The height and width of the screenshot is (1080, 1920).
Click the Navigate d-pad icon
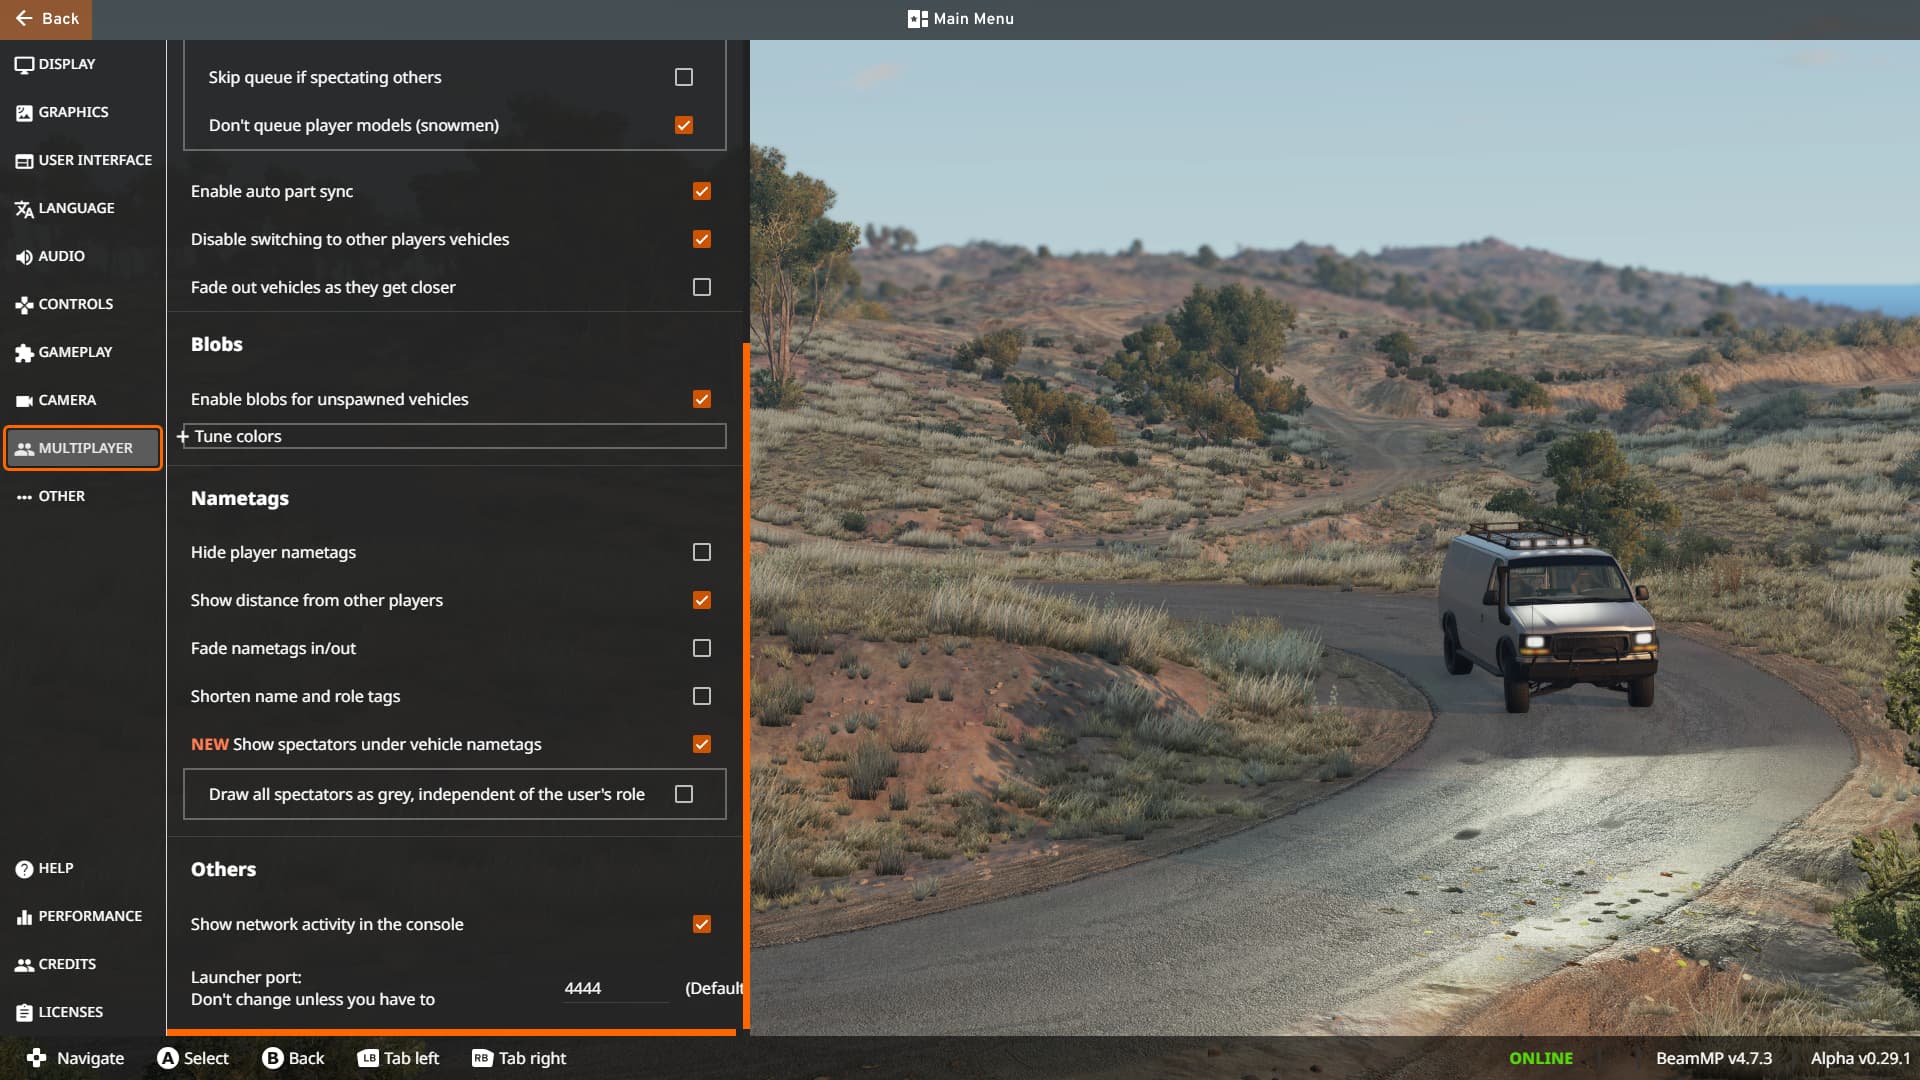[x=37, y=1058]
